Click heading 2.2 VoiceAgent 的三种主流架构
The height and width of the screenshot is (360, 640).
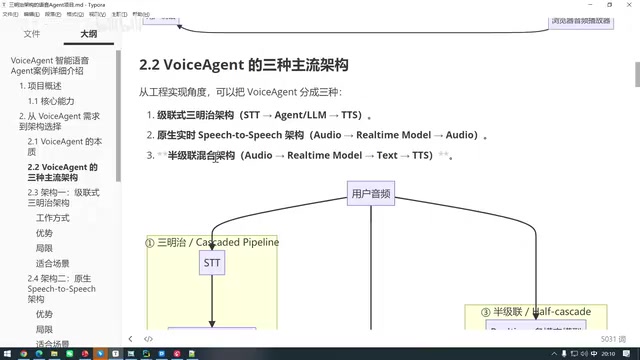(x=244, y=65)
